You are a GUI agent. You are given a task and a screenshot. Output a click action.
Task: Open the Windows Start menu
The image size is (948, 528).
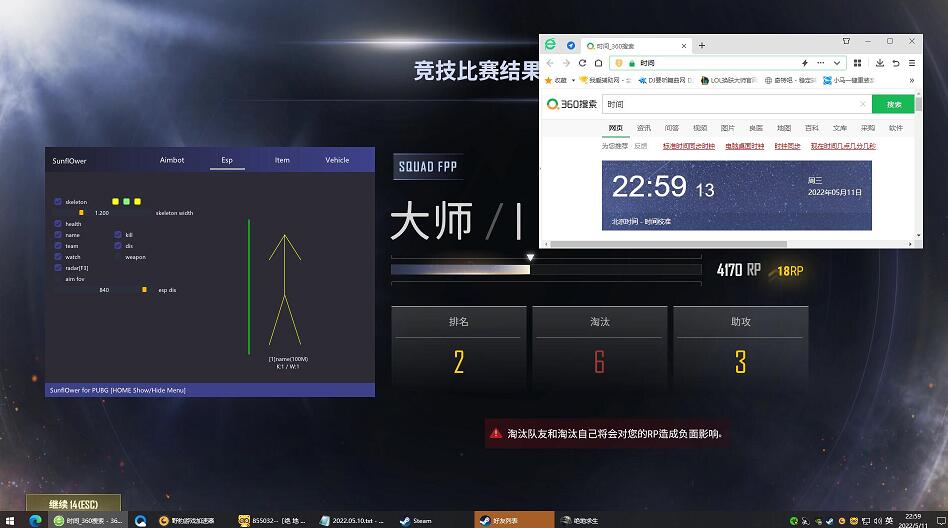coord(10,520)
